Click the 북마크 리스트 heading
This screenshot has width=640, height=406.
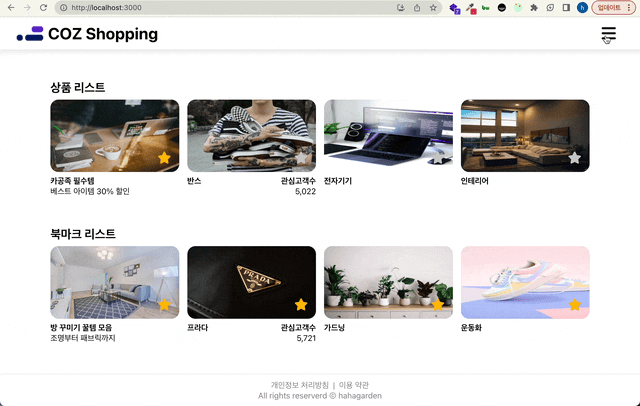(x=83, y=233)
